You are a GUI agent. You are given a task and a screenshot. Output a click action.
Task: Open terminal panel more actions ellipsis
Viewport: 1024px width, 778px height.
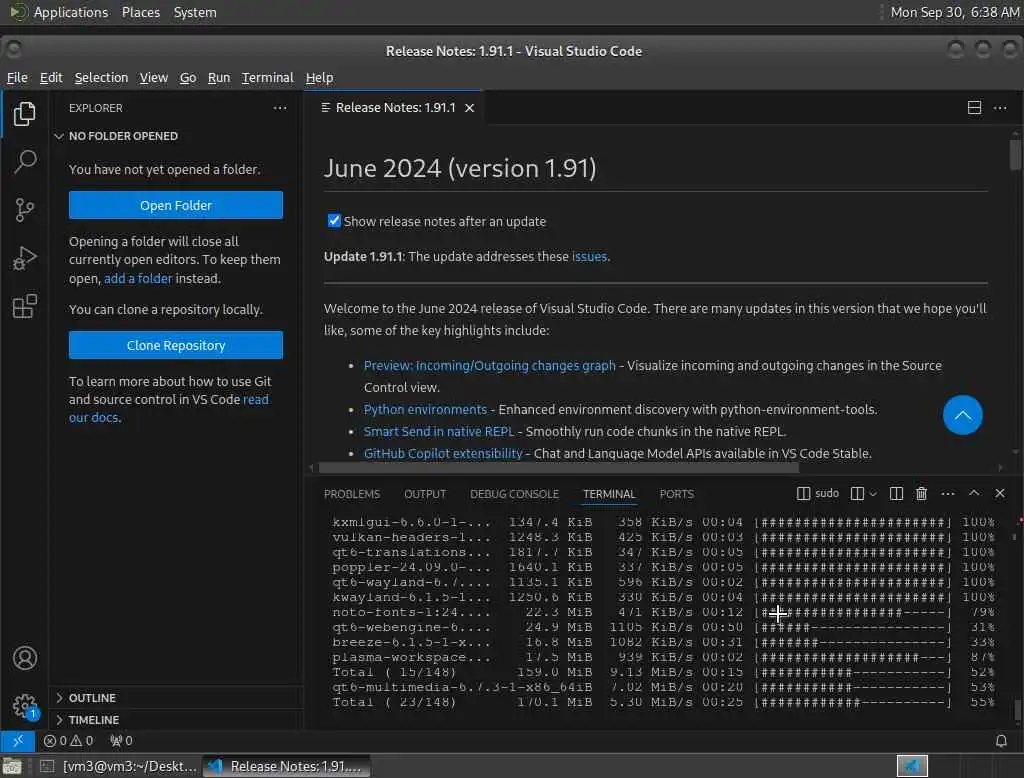(948, 494)
